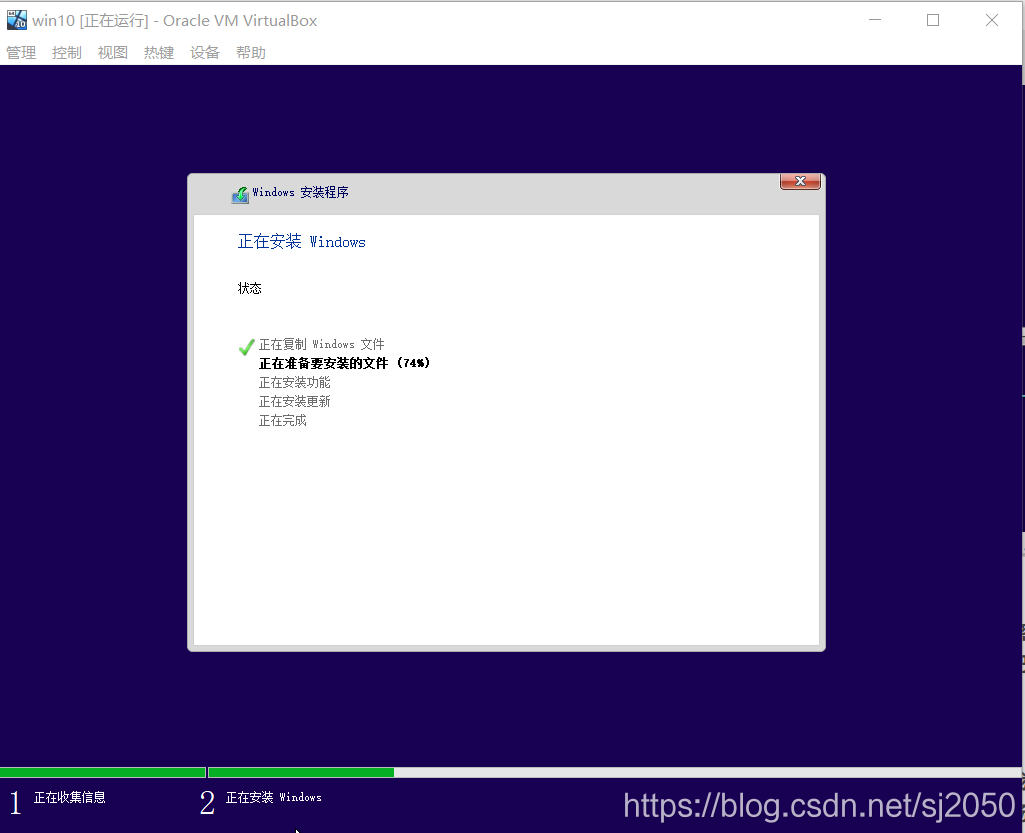
Task: Select the 正在复制 Windows 文件 step
Action: pyautogui.click(x=322, y=345)
